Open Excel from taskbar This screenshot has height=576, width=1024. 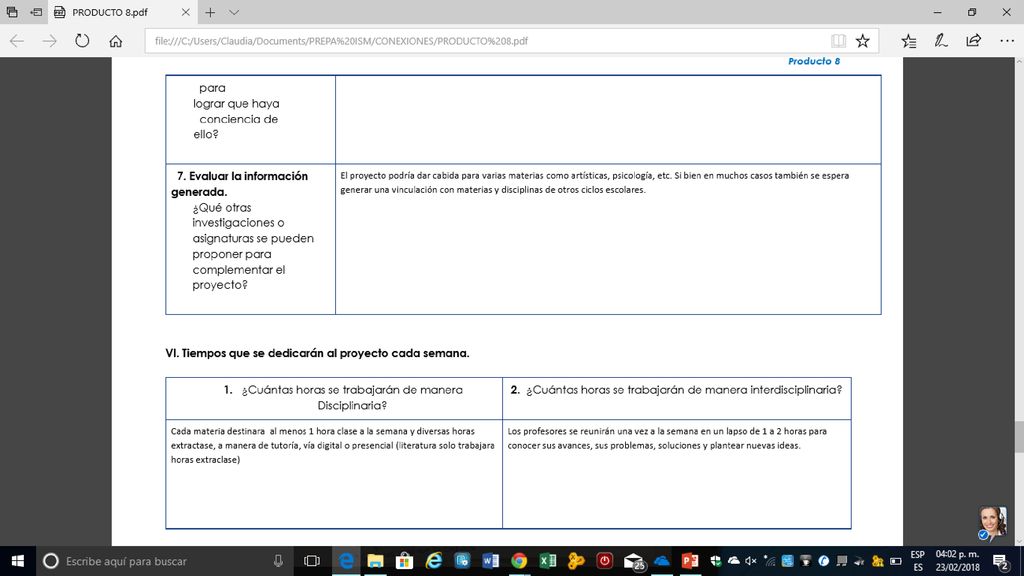(548, 561)
